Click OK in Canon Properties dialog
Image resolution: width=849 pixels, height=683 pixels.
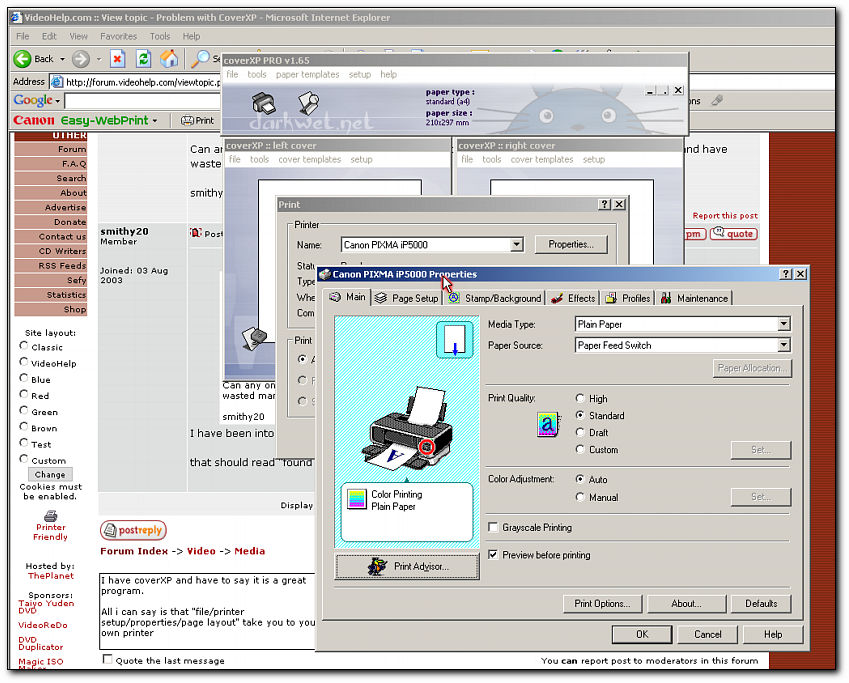(x=642, y=634)
